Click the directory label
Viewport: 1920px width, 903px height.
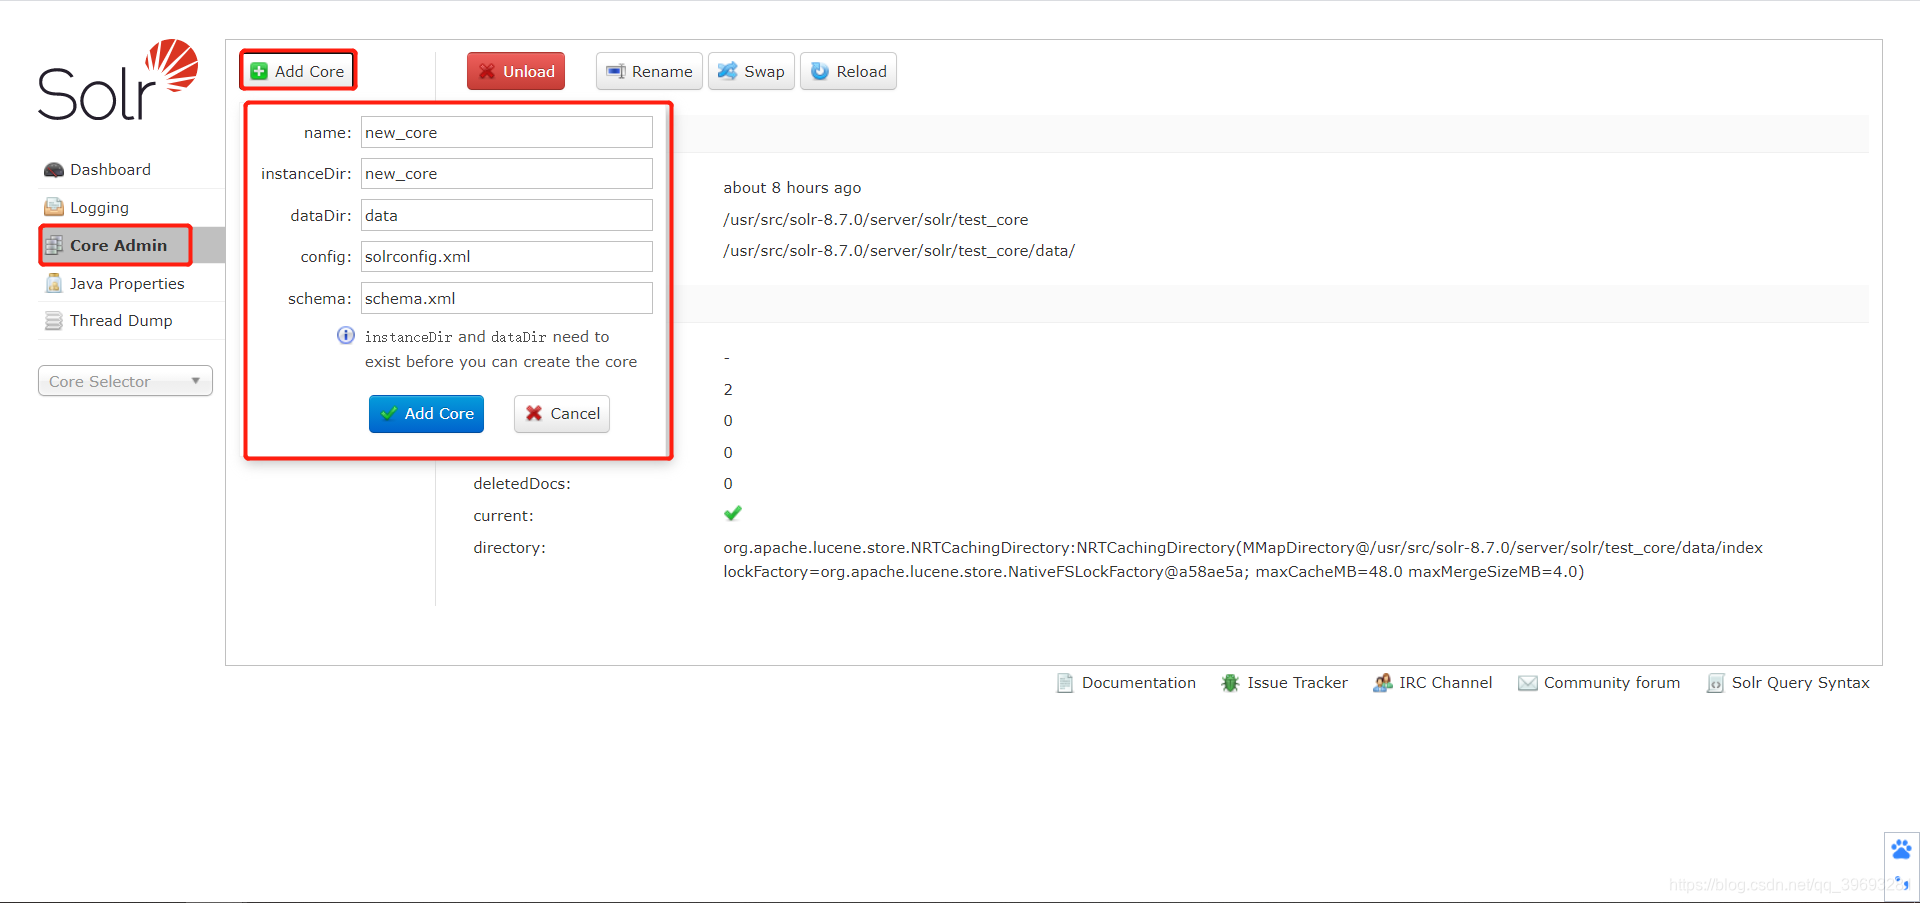pos(509,548)
